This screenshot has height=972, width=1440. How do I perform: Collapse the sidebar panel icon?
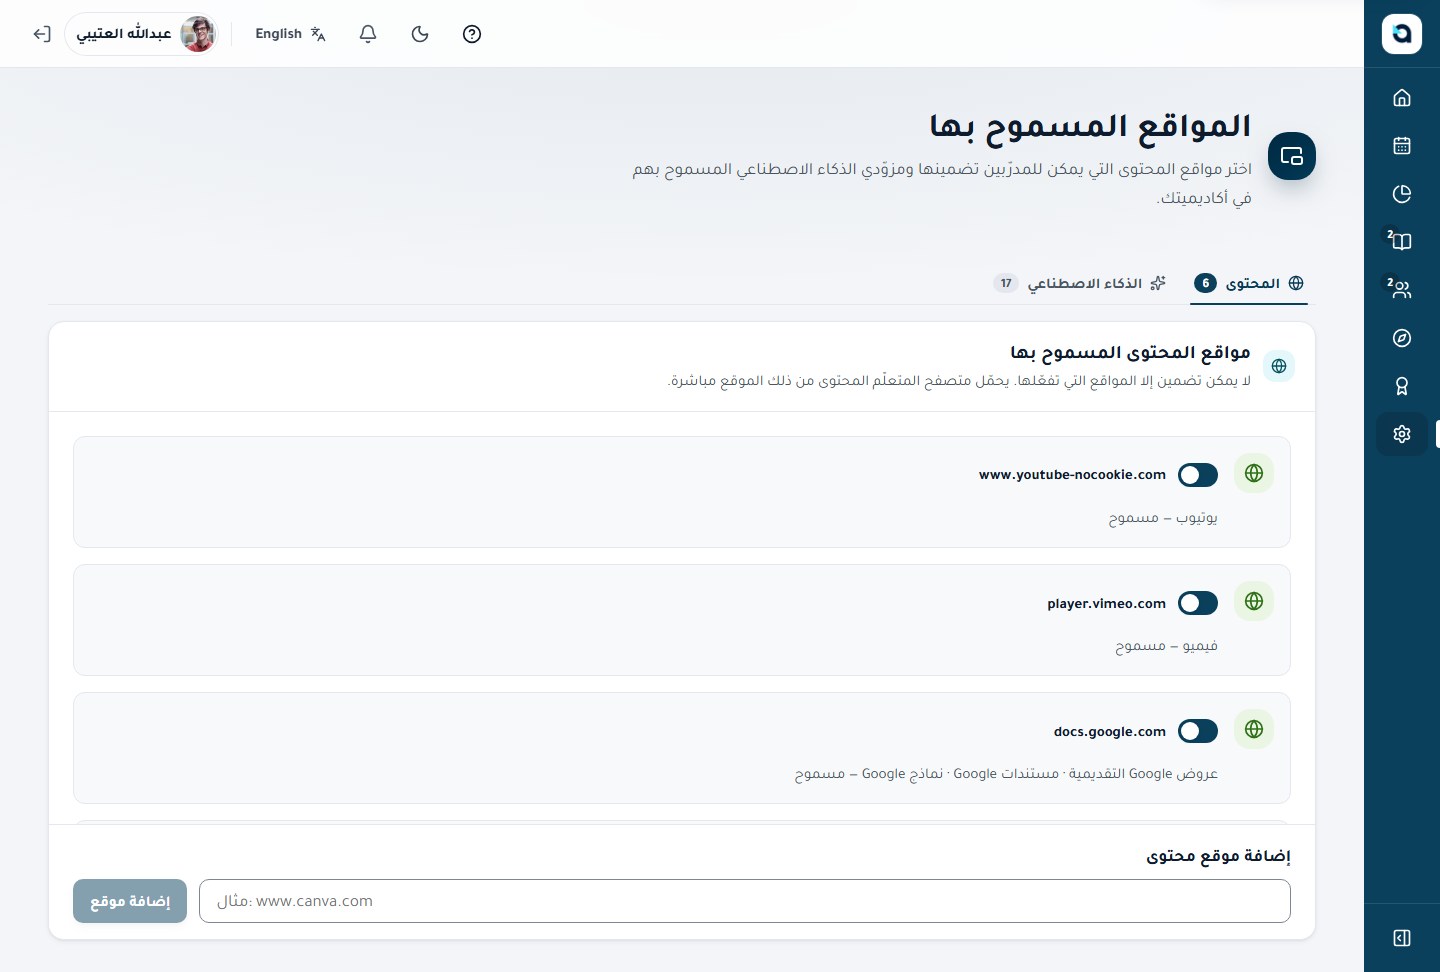tap(1402, 938)
